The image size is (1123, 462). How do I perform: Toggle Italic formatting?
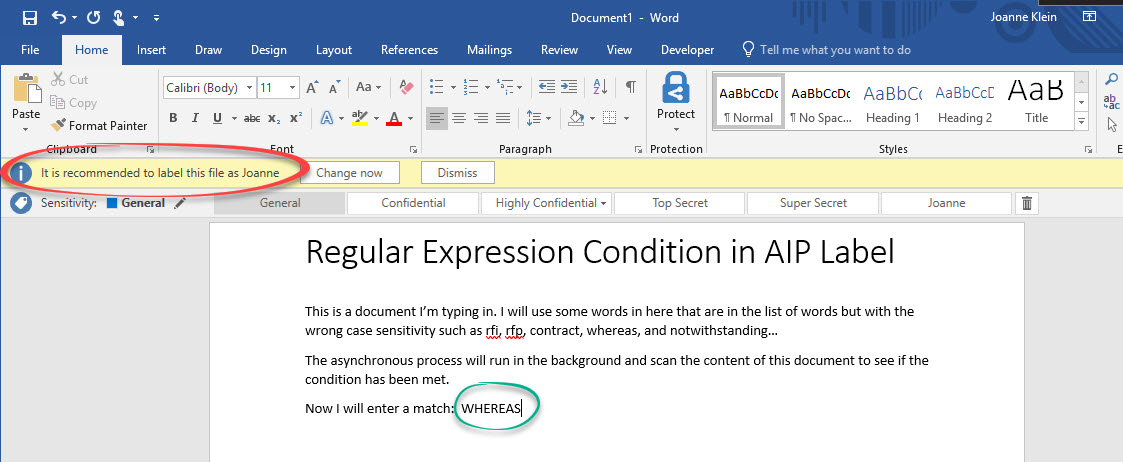click(194, 118)
